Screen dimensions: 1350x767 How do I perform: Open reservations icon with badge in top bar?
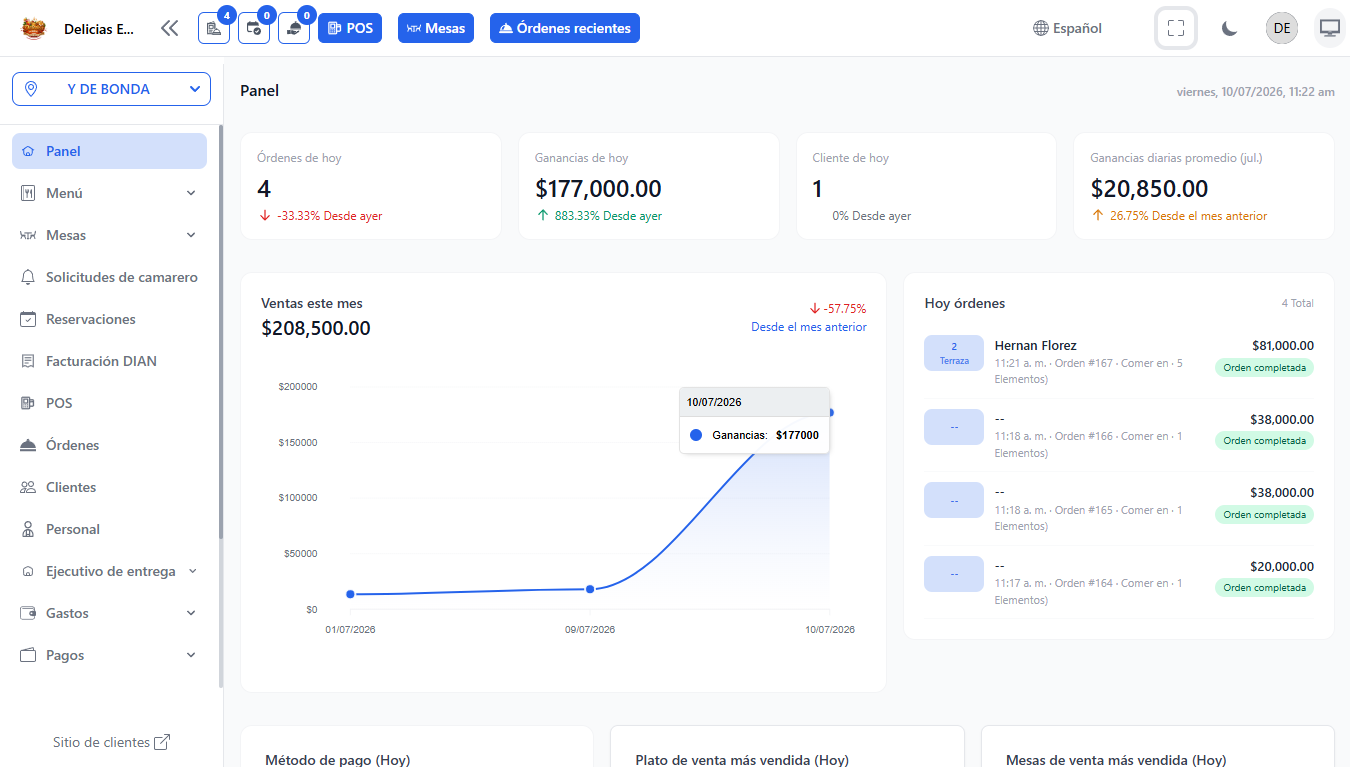254,28
